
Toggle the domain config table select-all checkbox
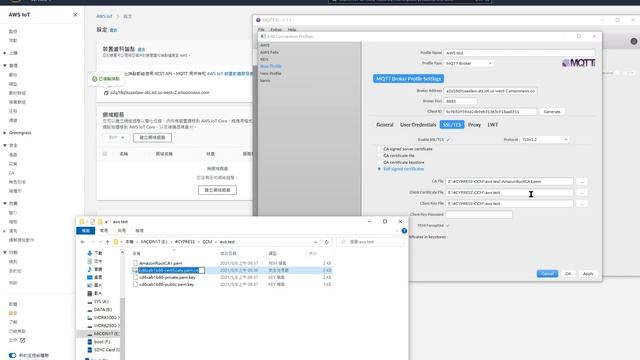[x=105, y=154]
